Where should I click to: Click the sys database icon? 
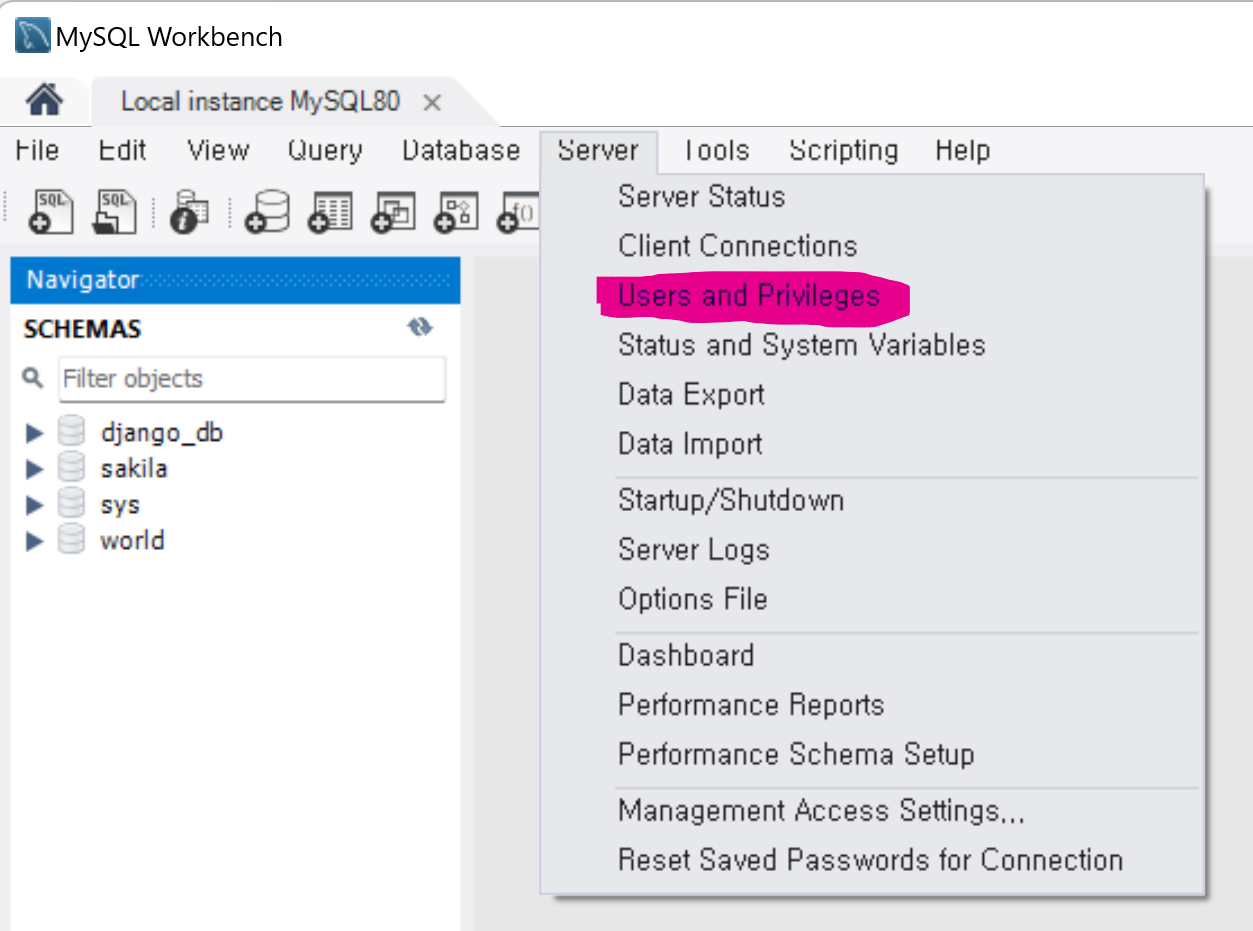[72, 504]
